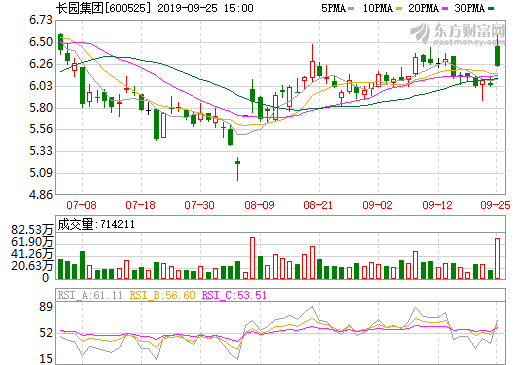Click the 07-18 date axis label

[141, 205]
